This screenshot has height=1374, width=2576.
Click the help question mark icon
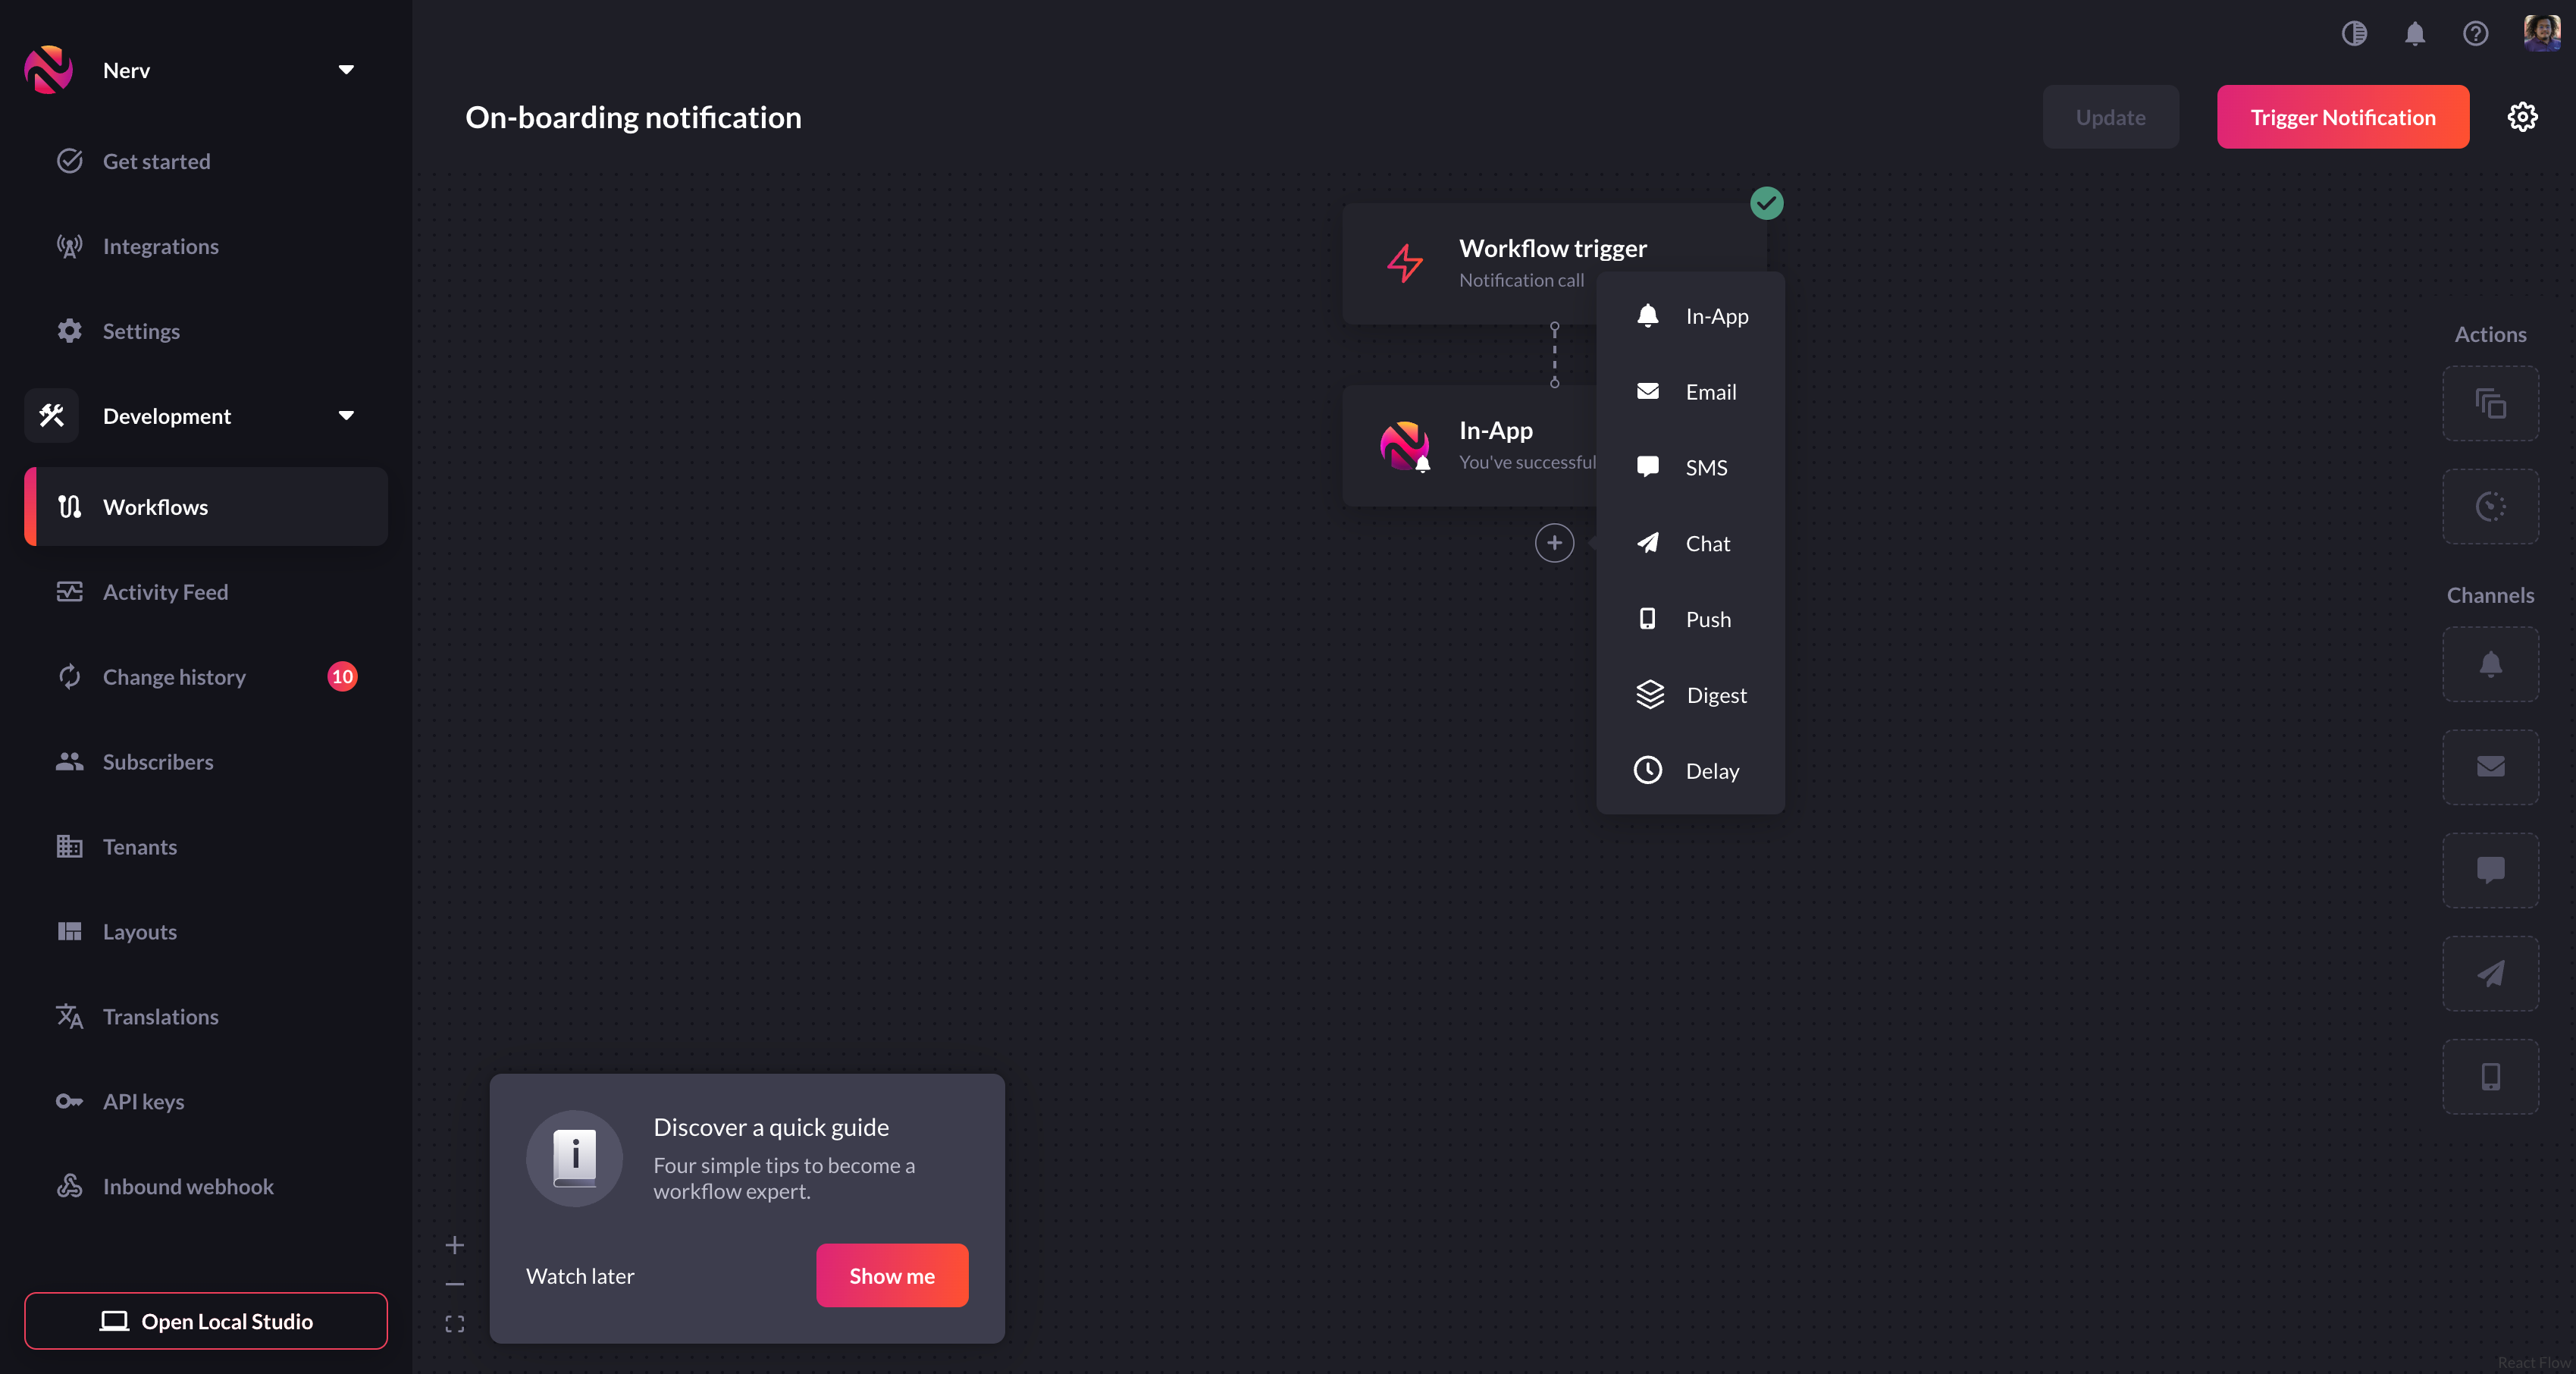tap(2475, 34)
